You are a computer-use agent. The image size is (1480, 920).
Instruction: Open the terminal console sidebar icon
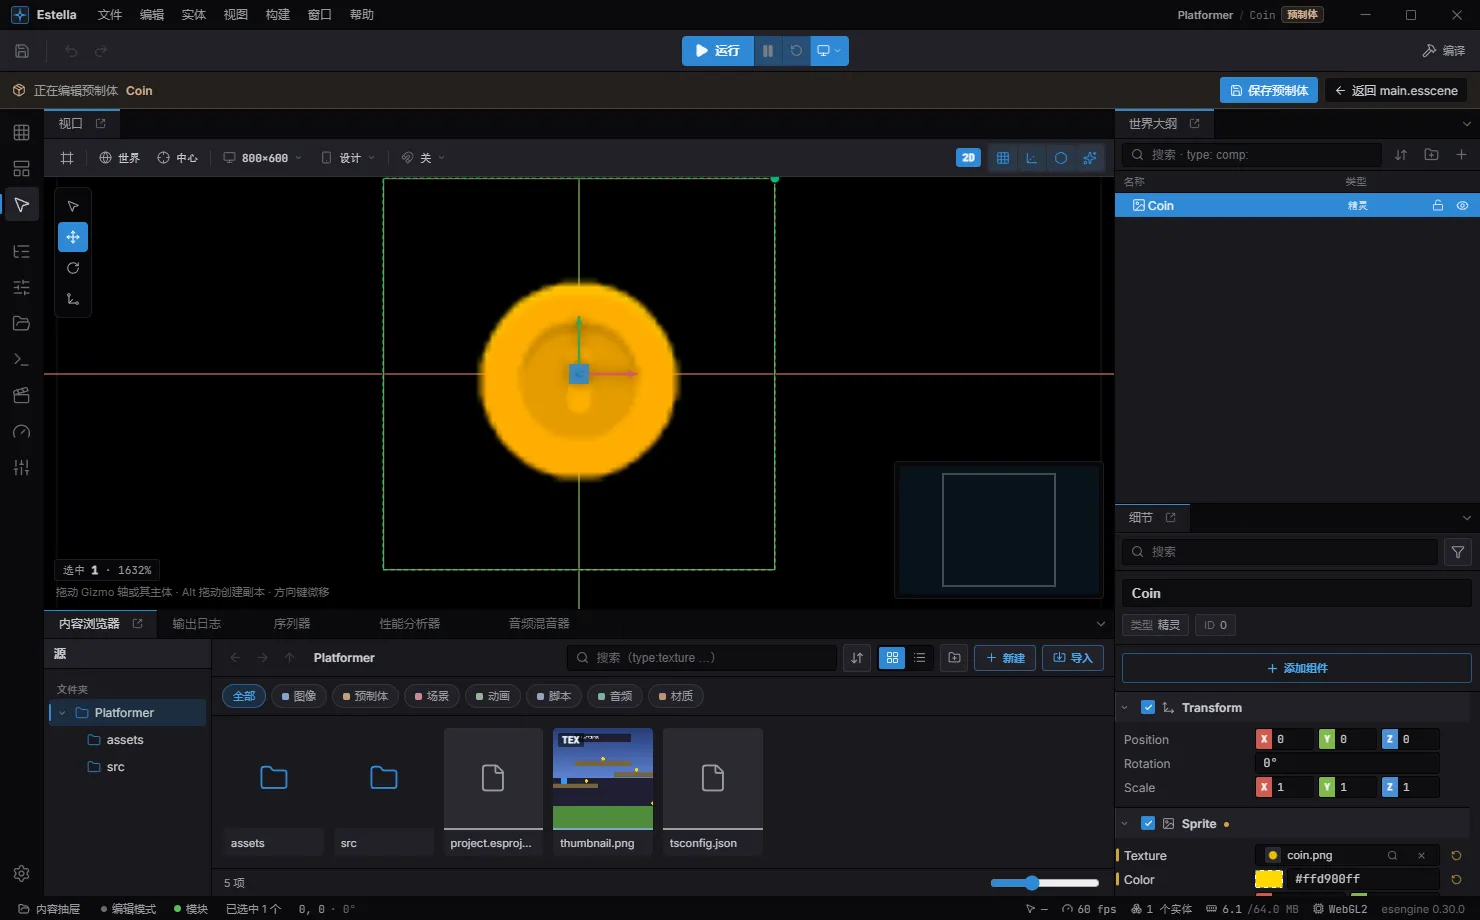[x=22, y=359]
